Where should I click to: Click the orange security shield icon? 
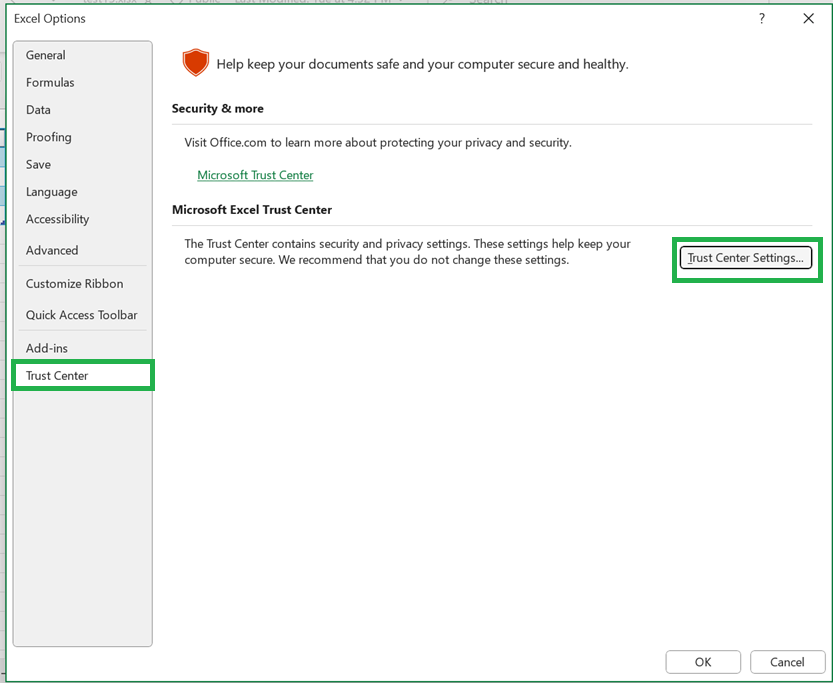[196, 62]
